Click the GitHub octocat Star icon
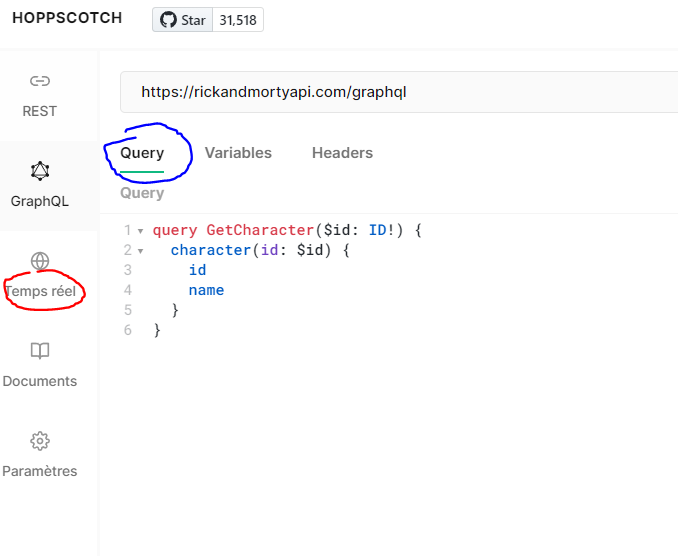This screenshot has height=556, width=678. click(168, 20)
